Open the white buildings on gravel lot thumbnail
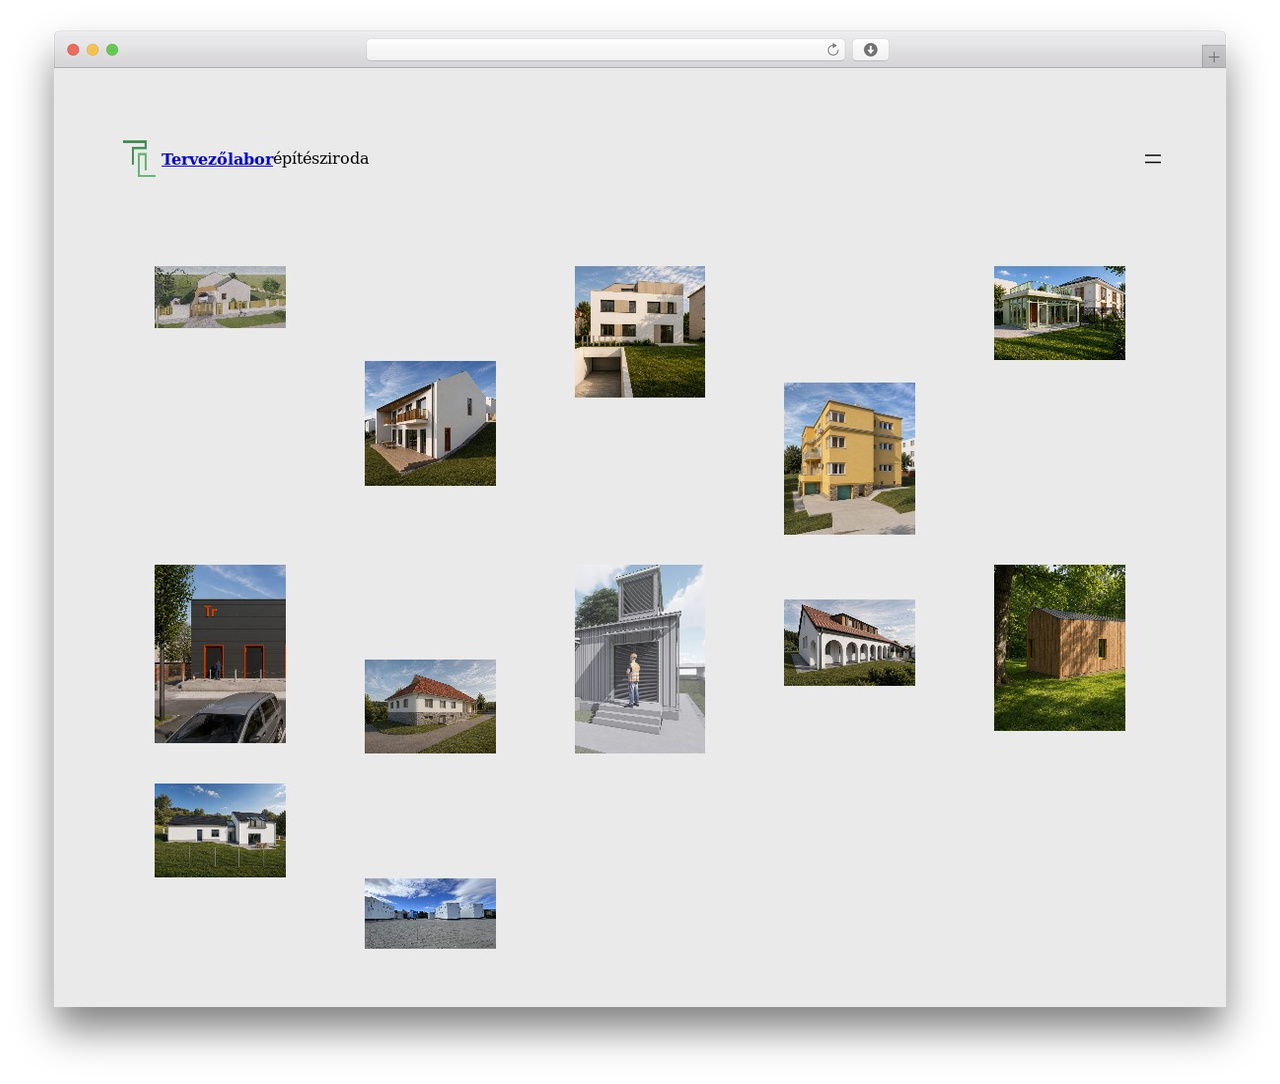 tap(430, 914)
